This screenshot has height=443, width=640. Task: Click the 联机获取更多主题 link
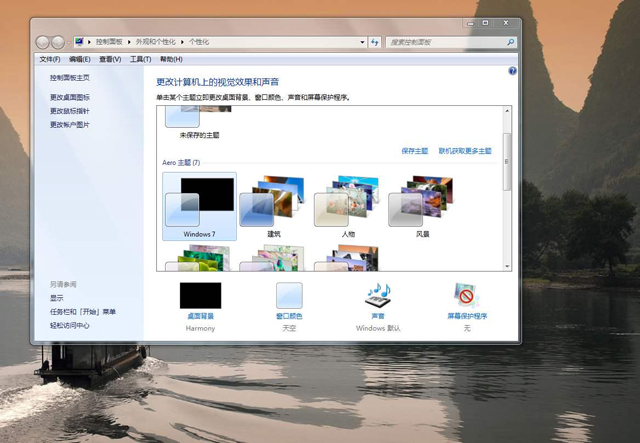coord(465,150)
